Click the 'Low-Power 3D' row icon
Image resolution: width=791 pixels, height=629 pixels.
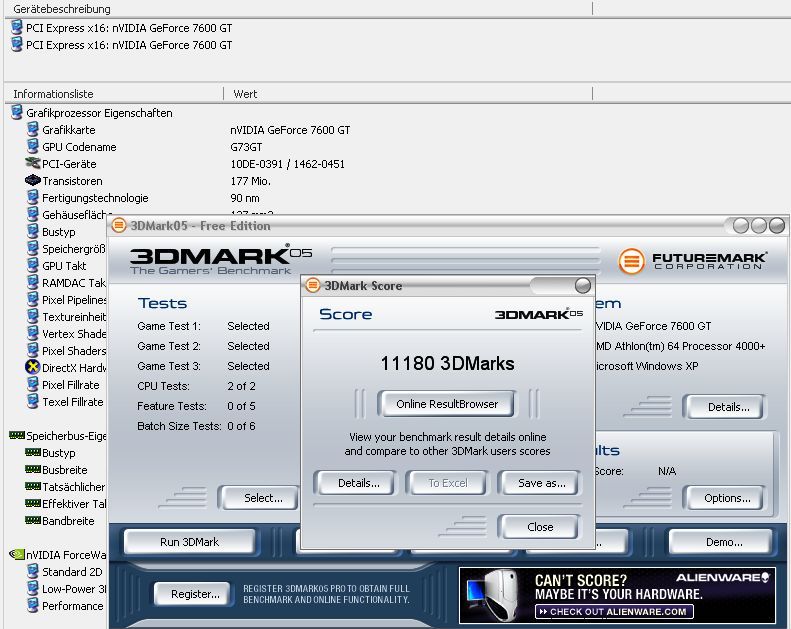pos(33,588)
